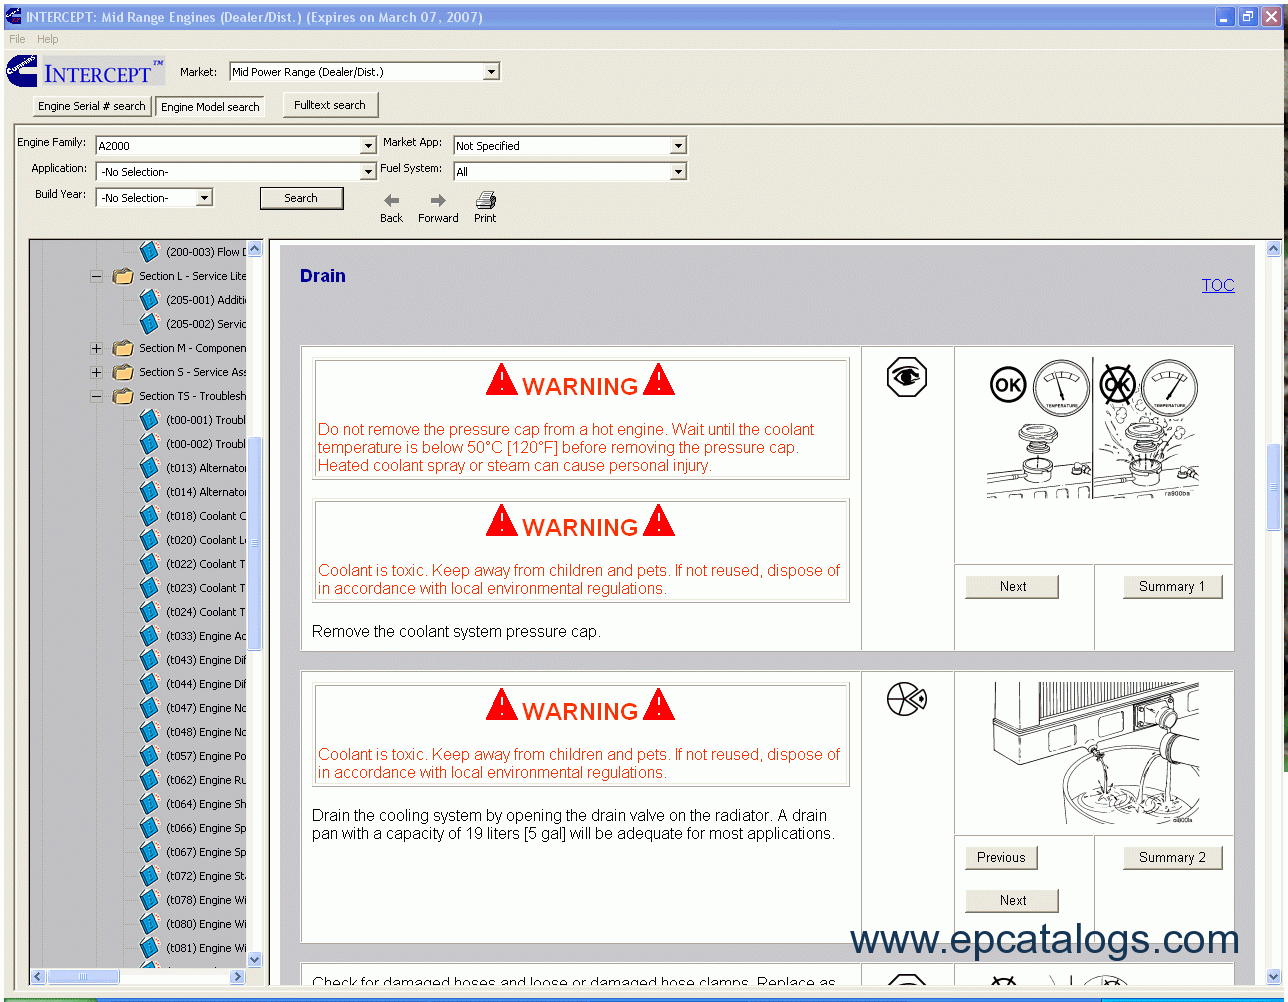Open the Fuel System dropdown

(679, 172)
